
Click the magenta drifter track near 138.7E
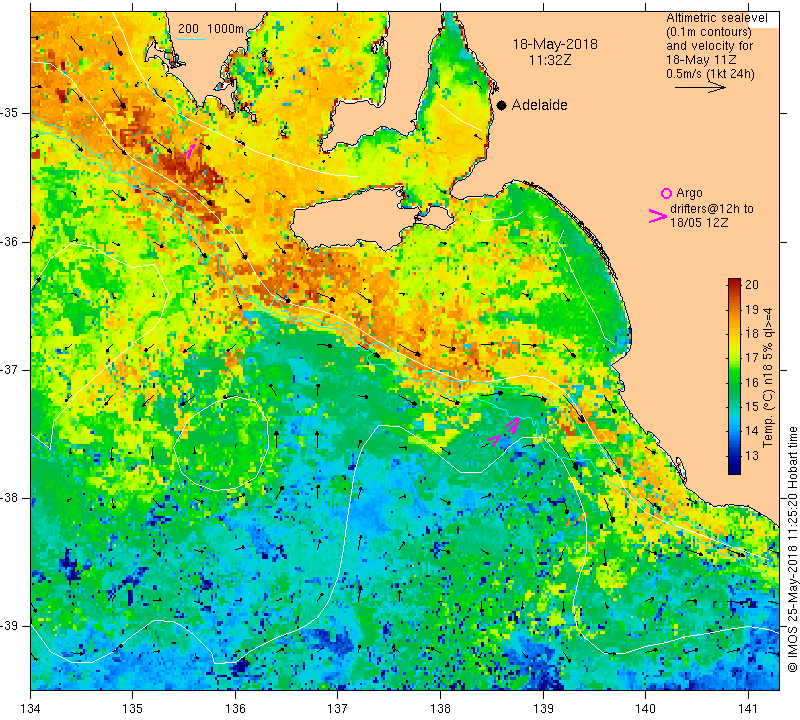504,432
